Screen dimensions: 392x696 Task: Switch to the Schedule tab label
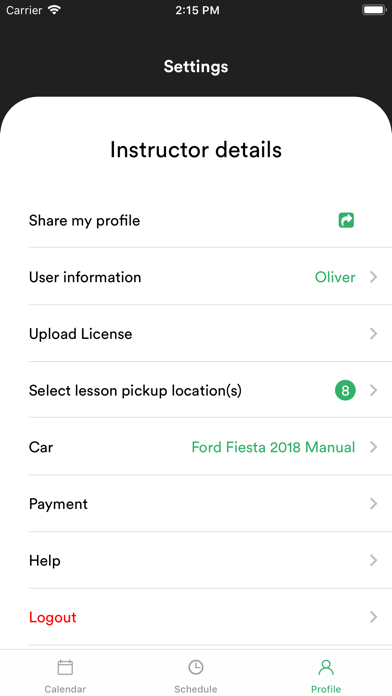196,689
